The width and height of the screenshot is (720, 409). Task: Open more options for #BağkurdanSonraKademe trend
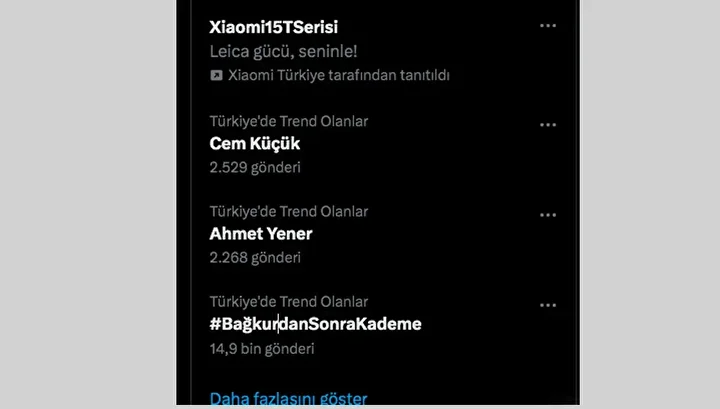(548, 305)
